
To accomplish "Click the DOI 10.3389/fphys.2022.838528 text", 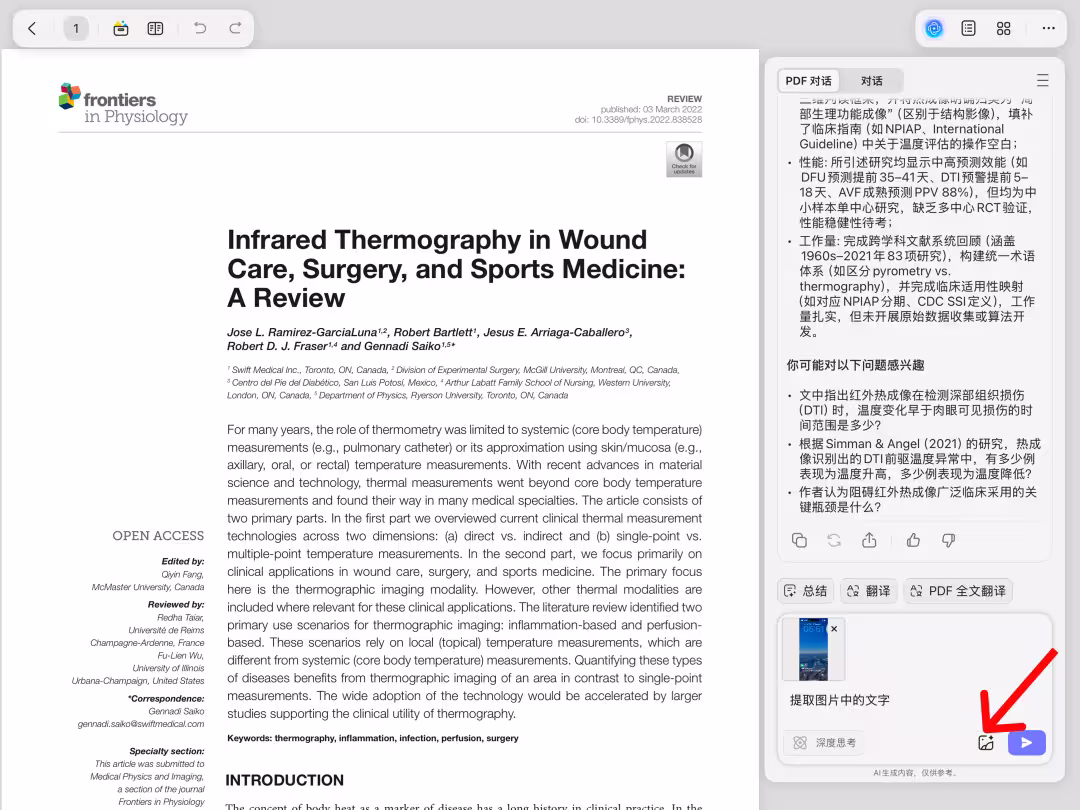I will [x=638, y=120].
